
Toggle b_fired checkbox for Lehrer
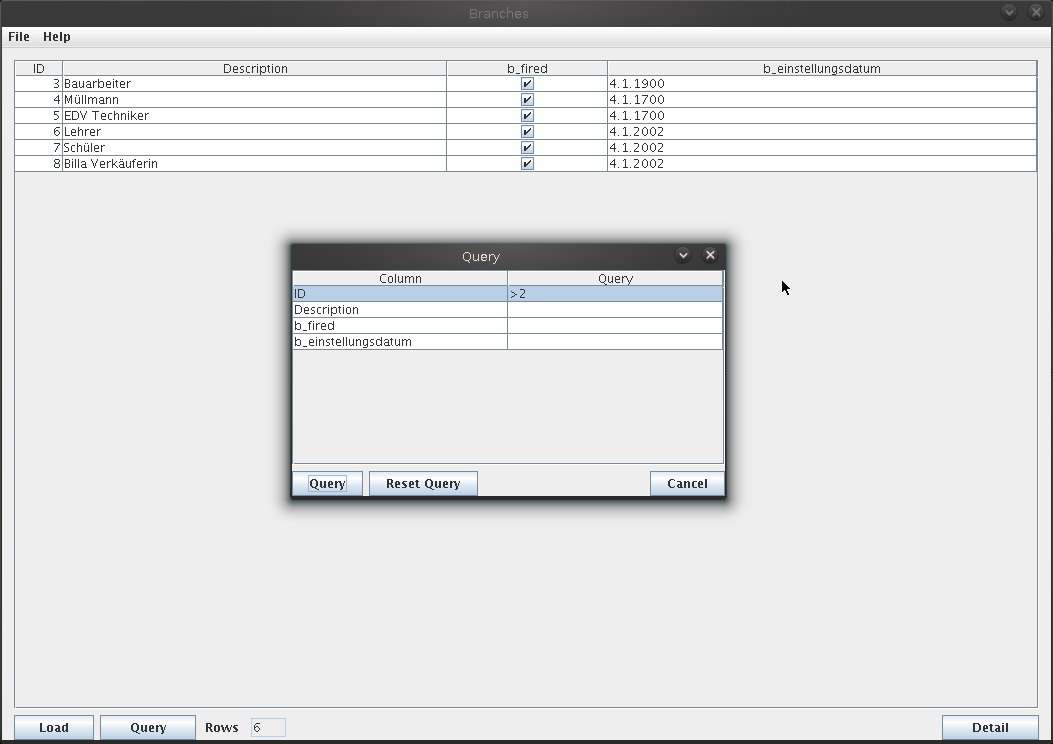pyautogui.click(x=527, y=132)
